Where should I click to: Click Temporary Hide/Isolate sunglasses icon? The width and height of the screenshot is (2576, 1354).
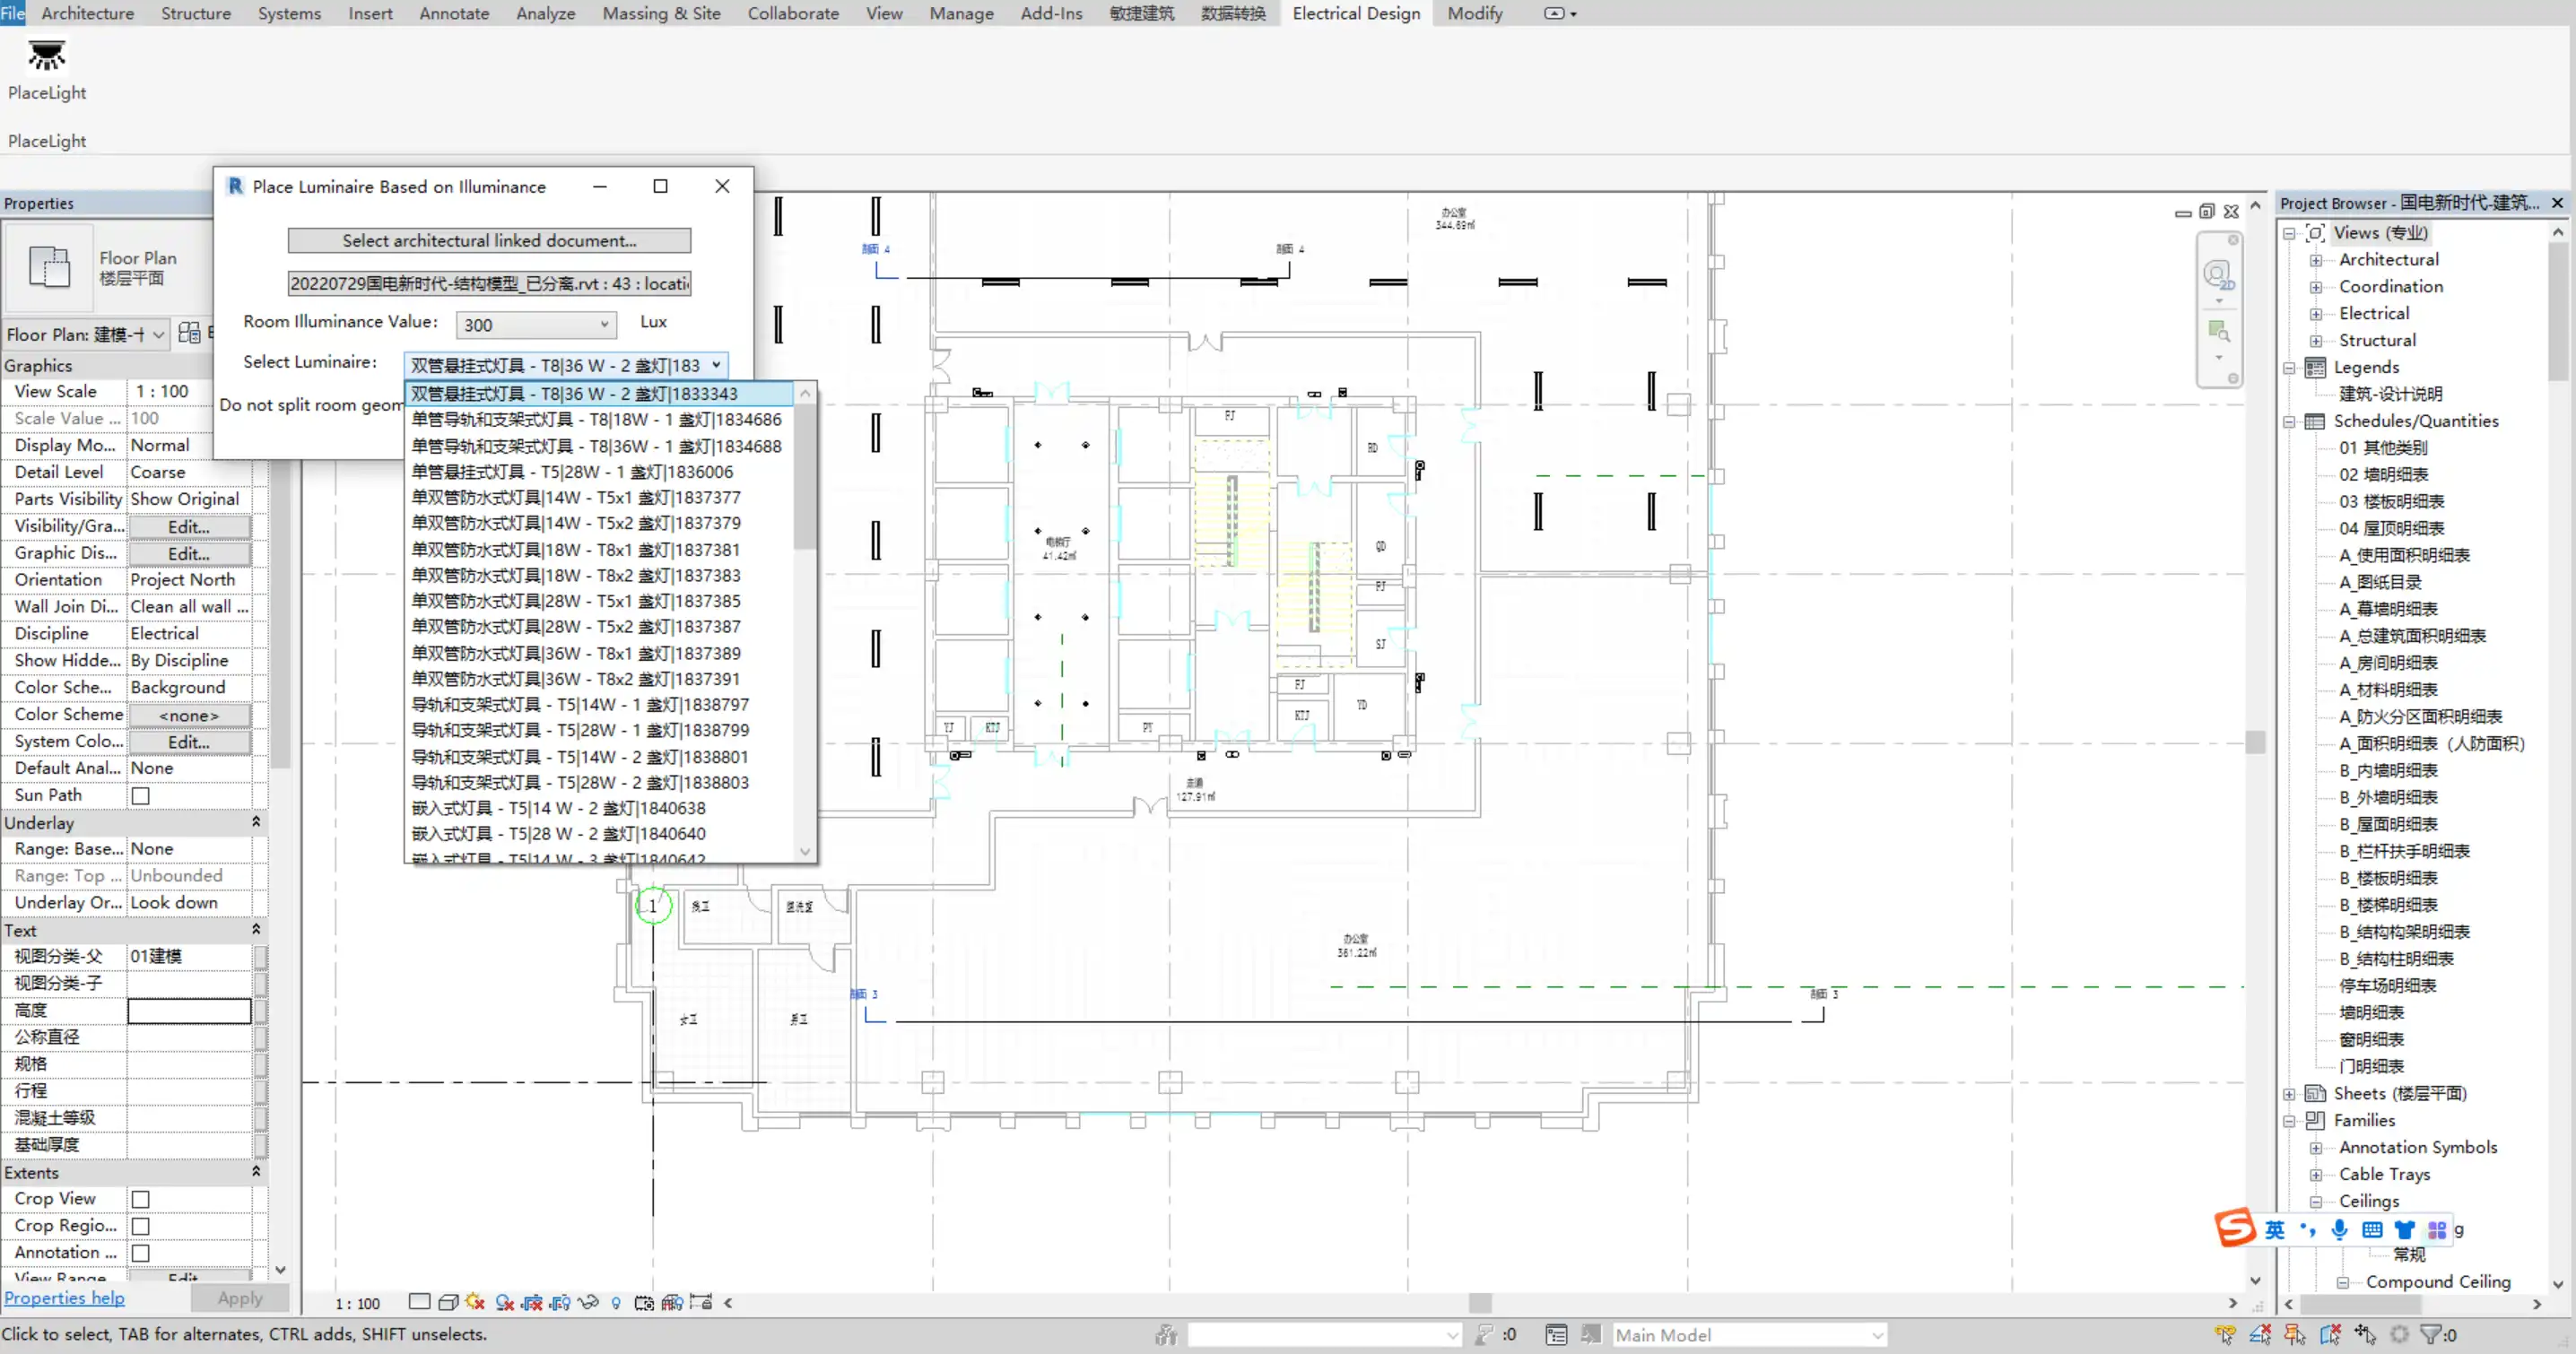pos(588,1303)
